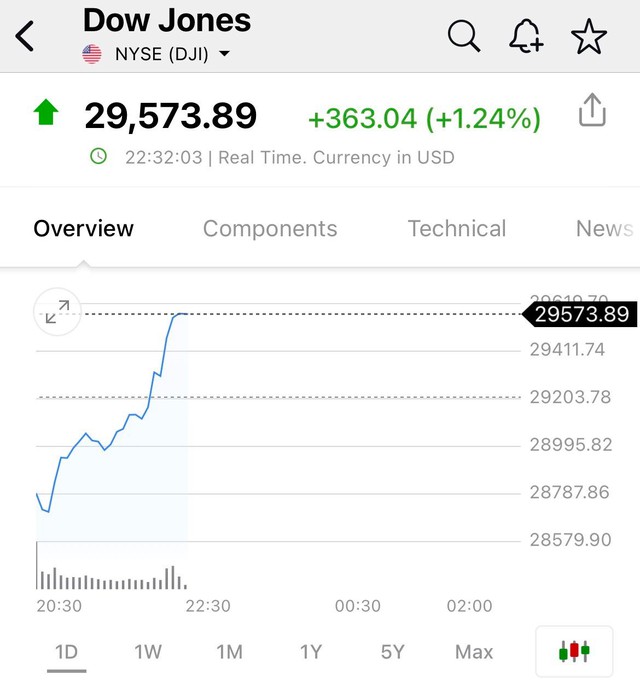Screen dimensions: 640x681
Task: Select the 1W chart range
Action: [x=148, y=652]
